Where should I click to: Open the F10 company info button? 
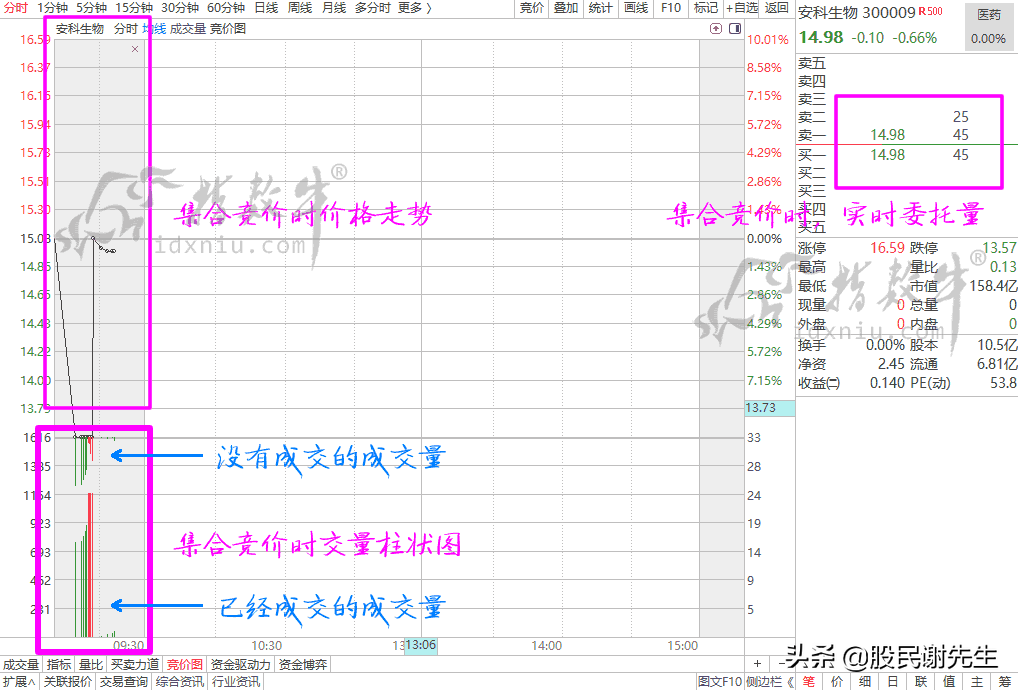(x=671, y=8)
